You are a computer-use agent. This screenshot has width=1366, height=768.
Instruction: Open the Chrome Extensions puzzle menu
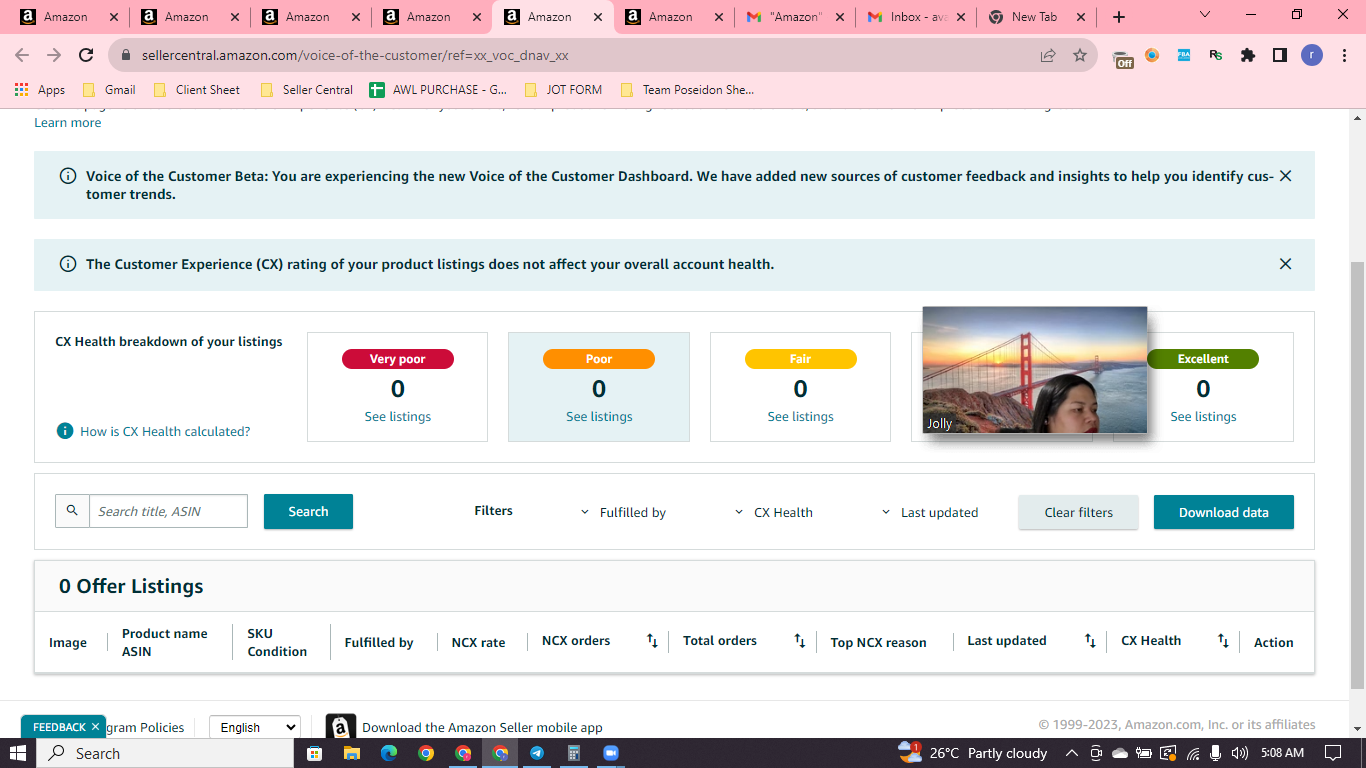click(1248, 56)
